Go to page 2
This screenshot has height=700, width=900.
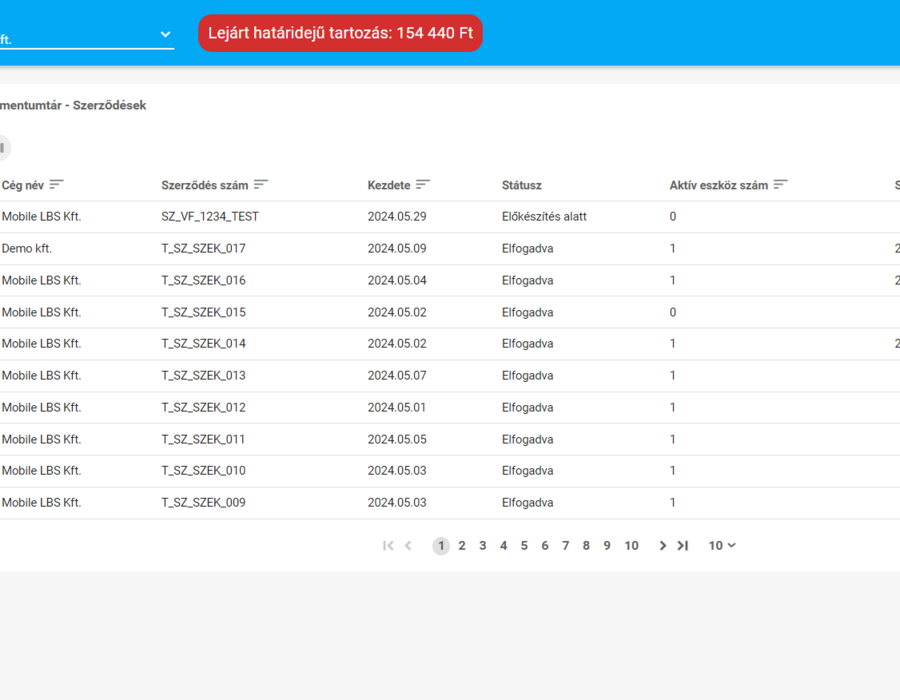[461, 546]
